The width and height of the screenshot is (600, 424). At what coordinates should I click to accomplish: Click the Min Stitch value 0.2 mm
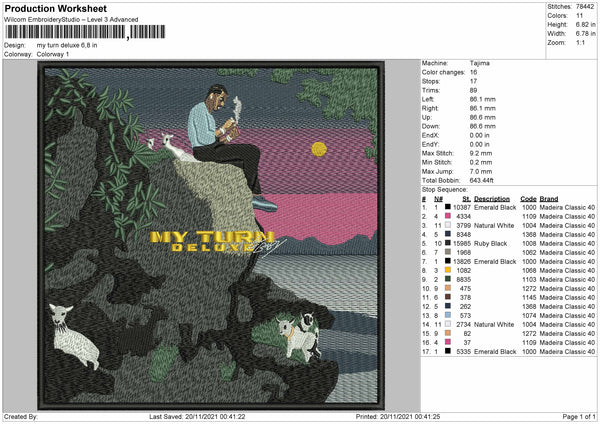[481, 162]
